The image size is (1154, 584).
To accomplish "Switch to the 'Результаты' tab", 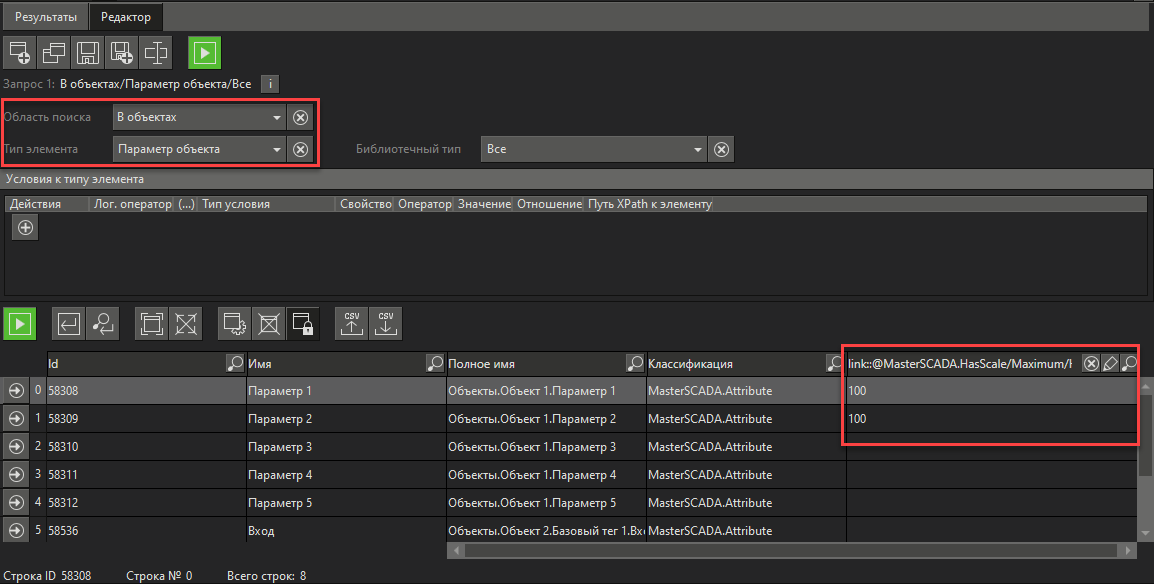I will [x=44, y=16].
